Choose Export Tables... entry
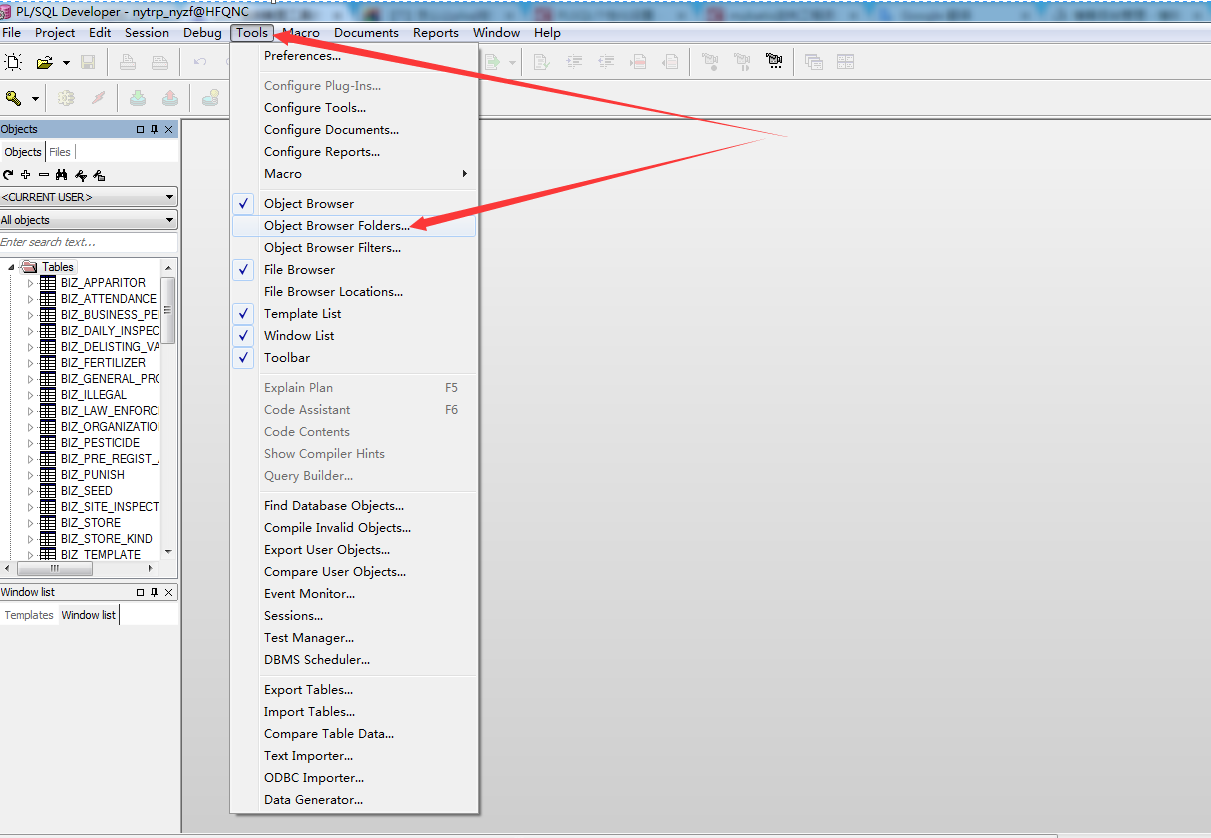The height and width of the screenshot is (838, 1211). [x=354, y=689]
